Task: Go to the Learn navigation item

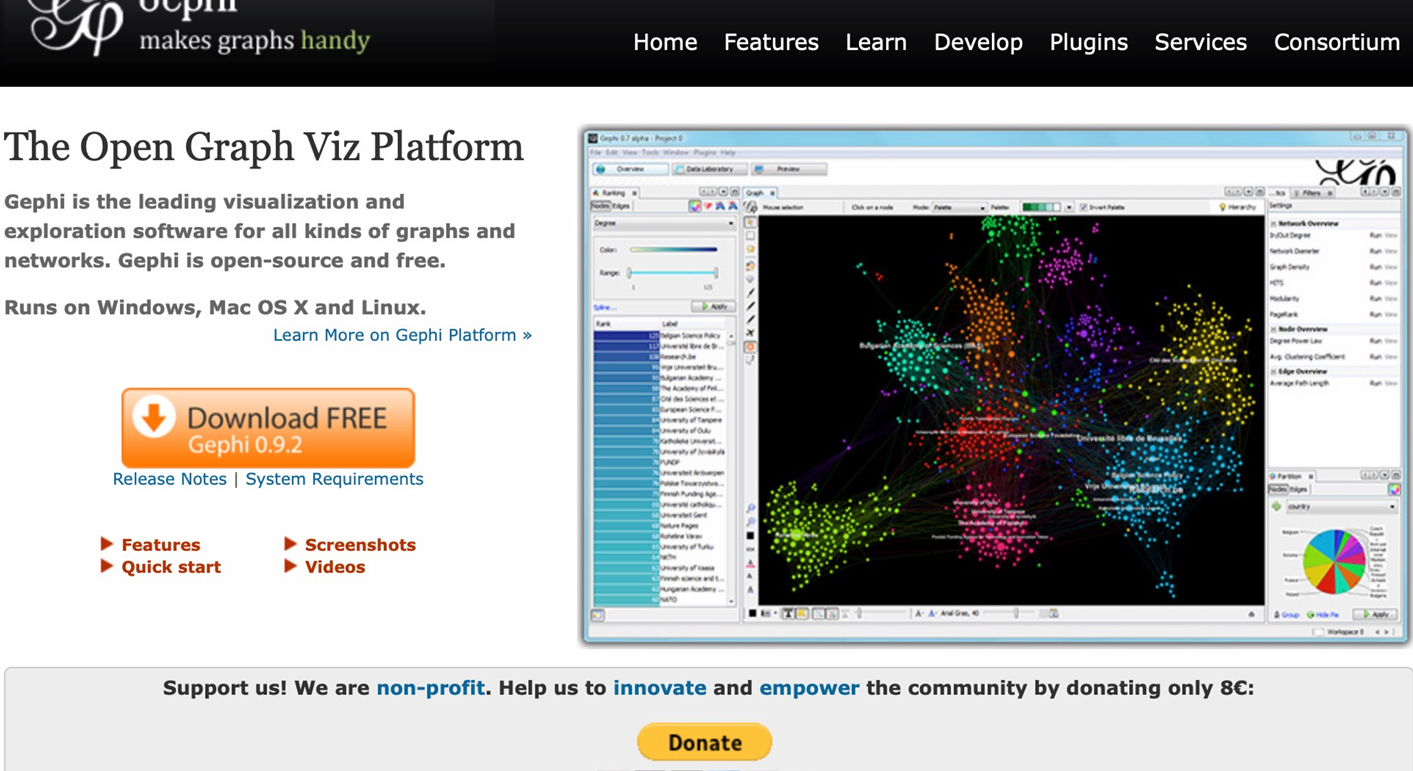Action: click(x=876, y=42)
